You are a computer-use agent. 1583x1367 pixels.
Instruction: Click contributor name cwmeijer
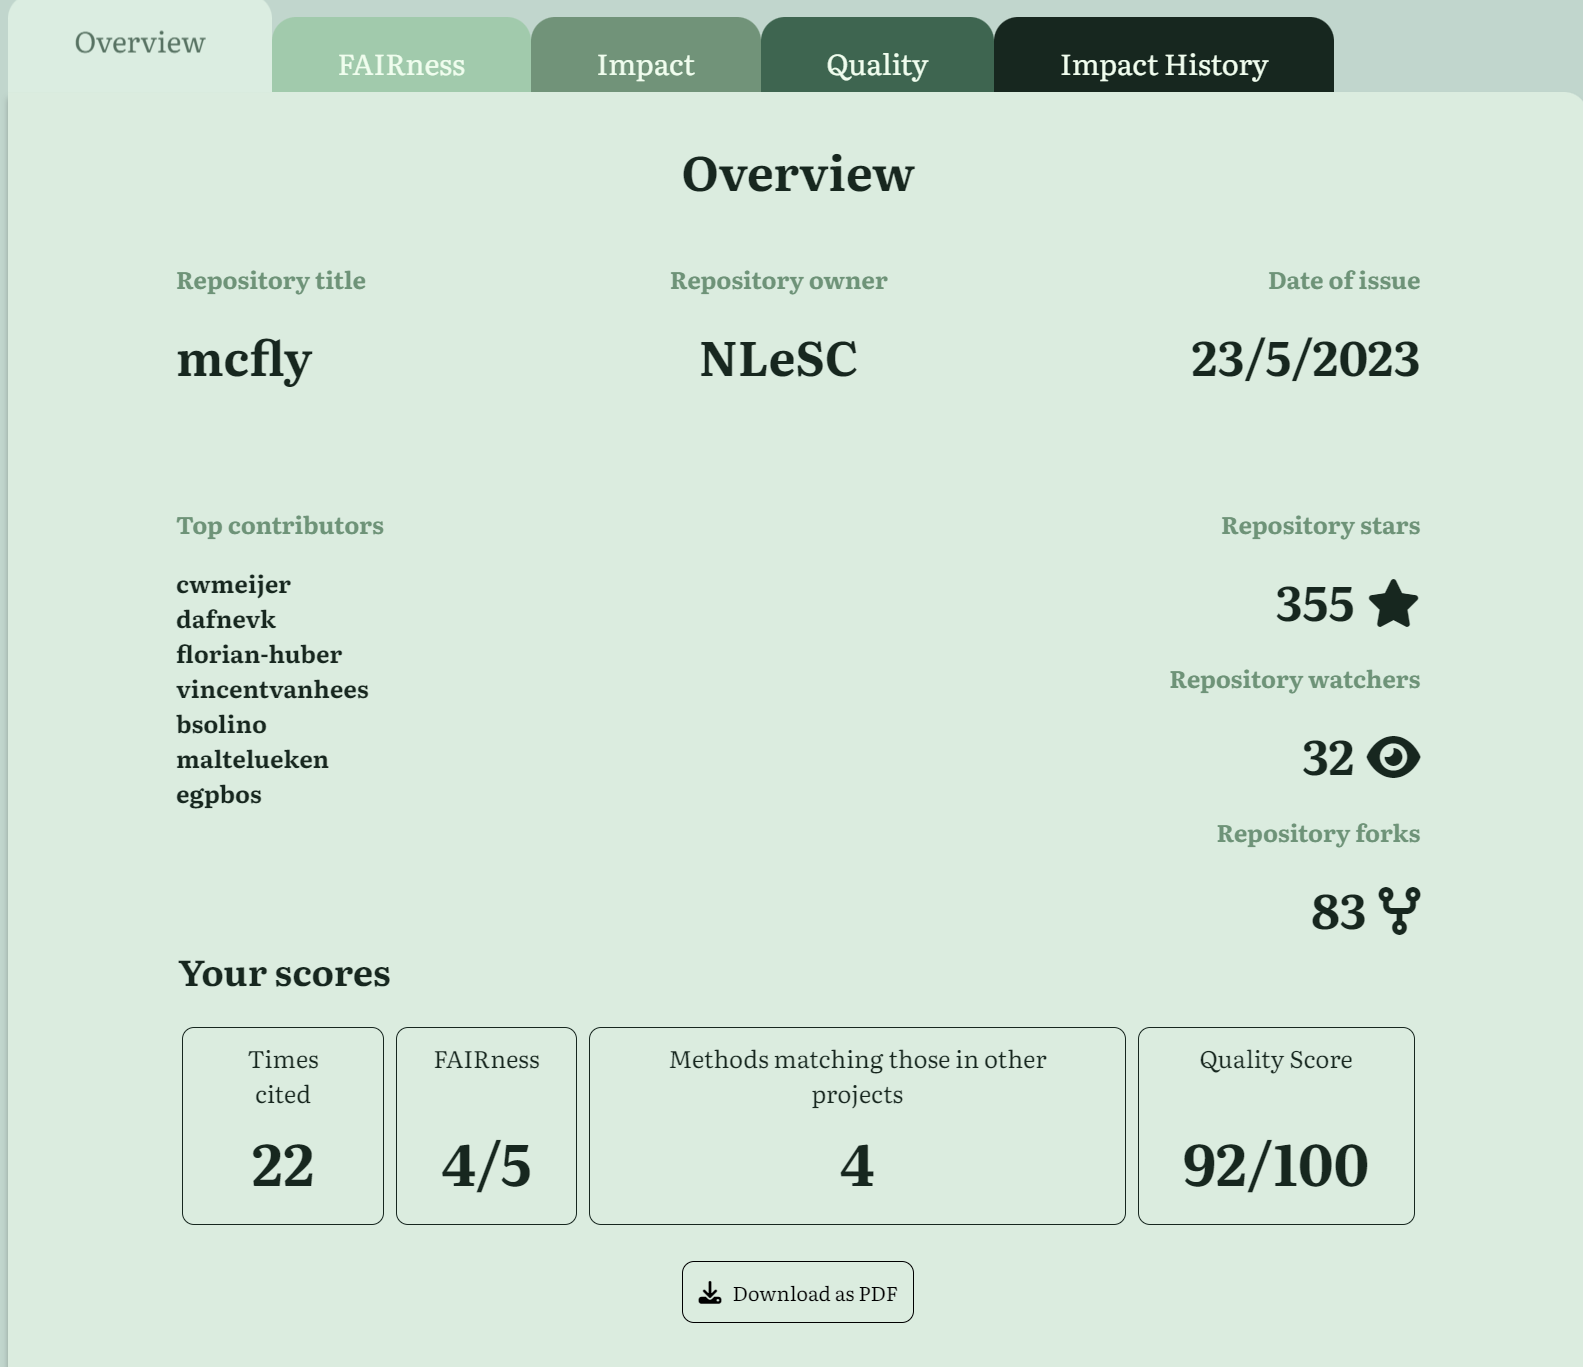point(233,584)
